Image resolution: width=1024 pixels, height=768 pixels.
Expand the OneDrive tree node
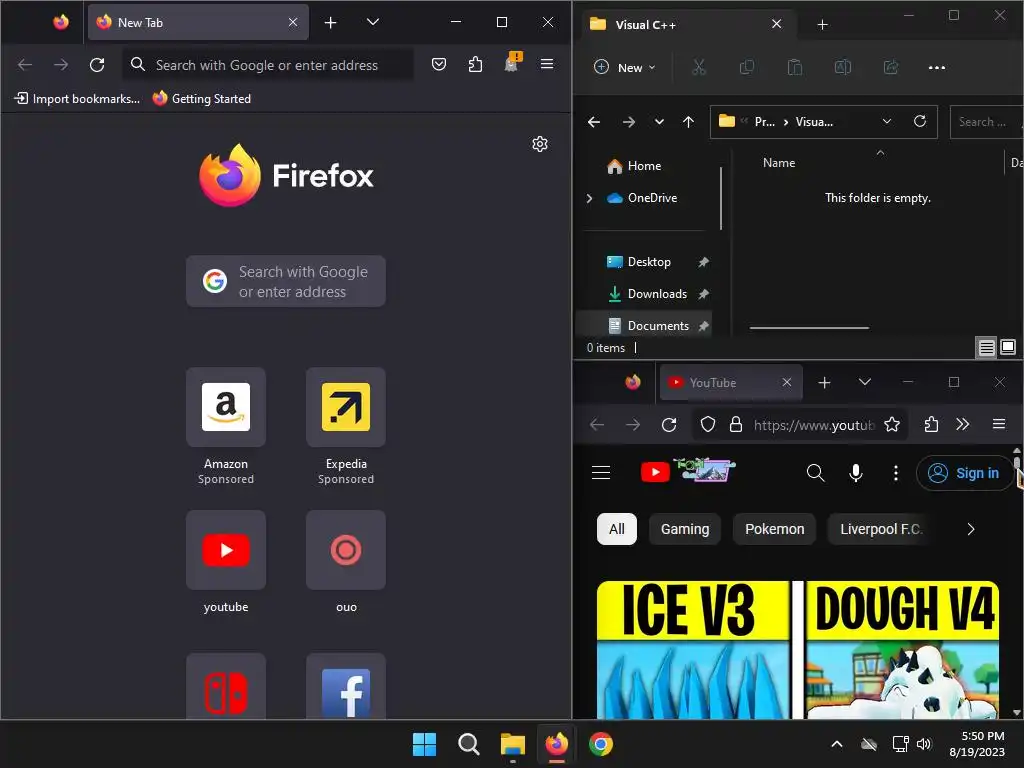click(589, 198)
